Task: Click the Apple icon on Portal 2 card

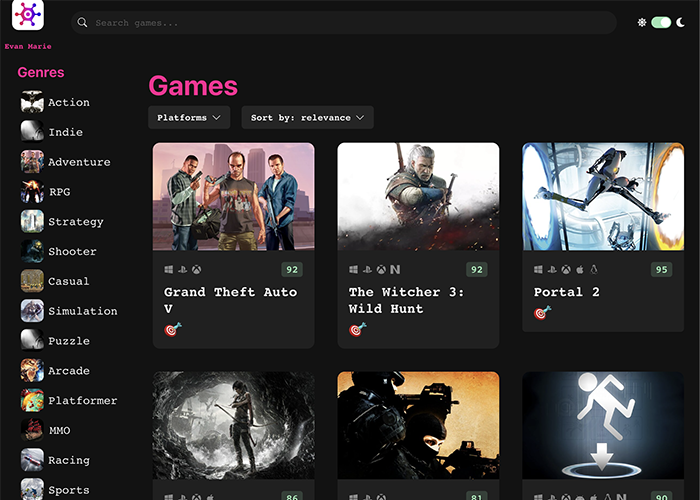Action: pos(580,269)
